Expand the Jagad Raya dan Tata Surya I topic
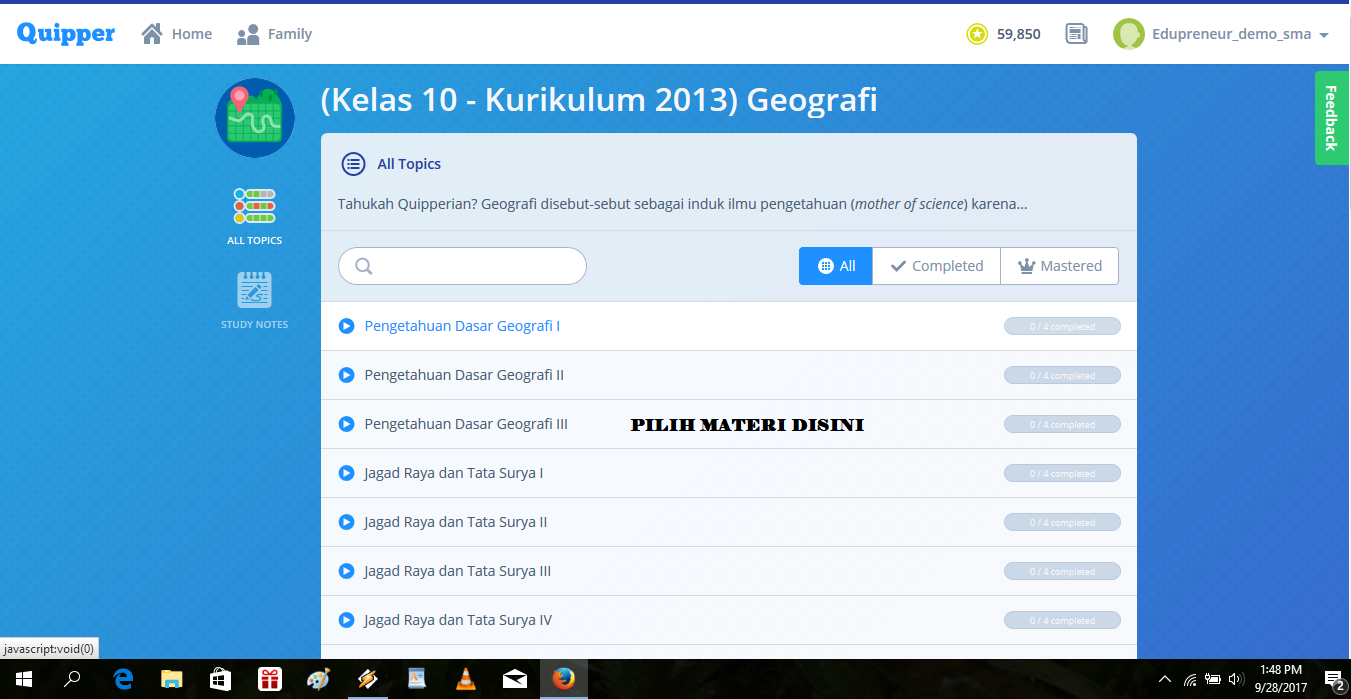This screenshot has height=699, width=1351. (346, 472)
